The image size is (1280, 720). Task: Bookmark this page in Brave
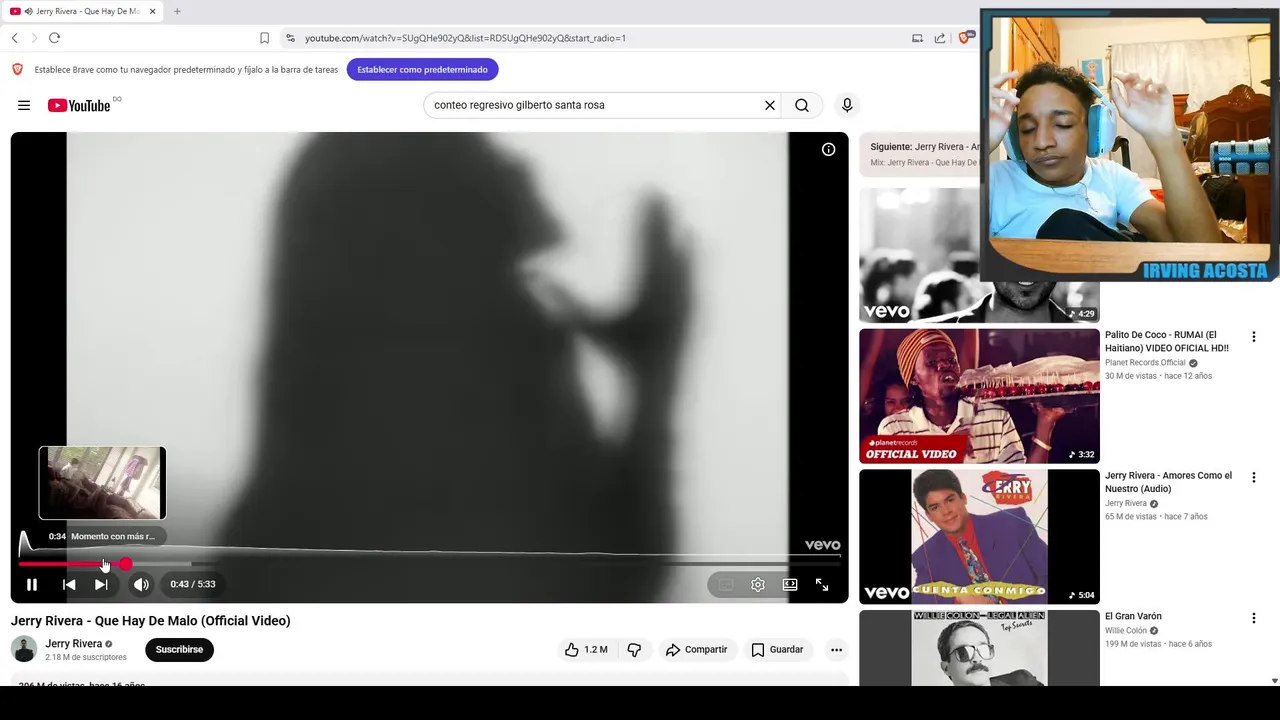(264, 38)
